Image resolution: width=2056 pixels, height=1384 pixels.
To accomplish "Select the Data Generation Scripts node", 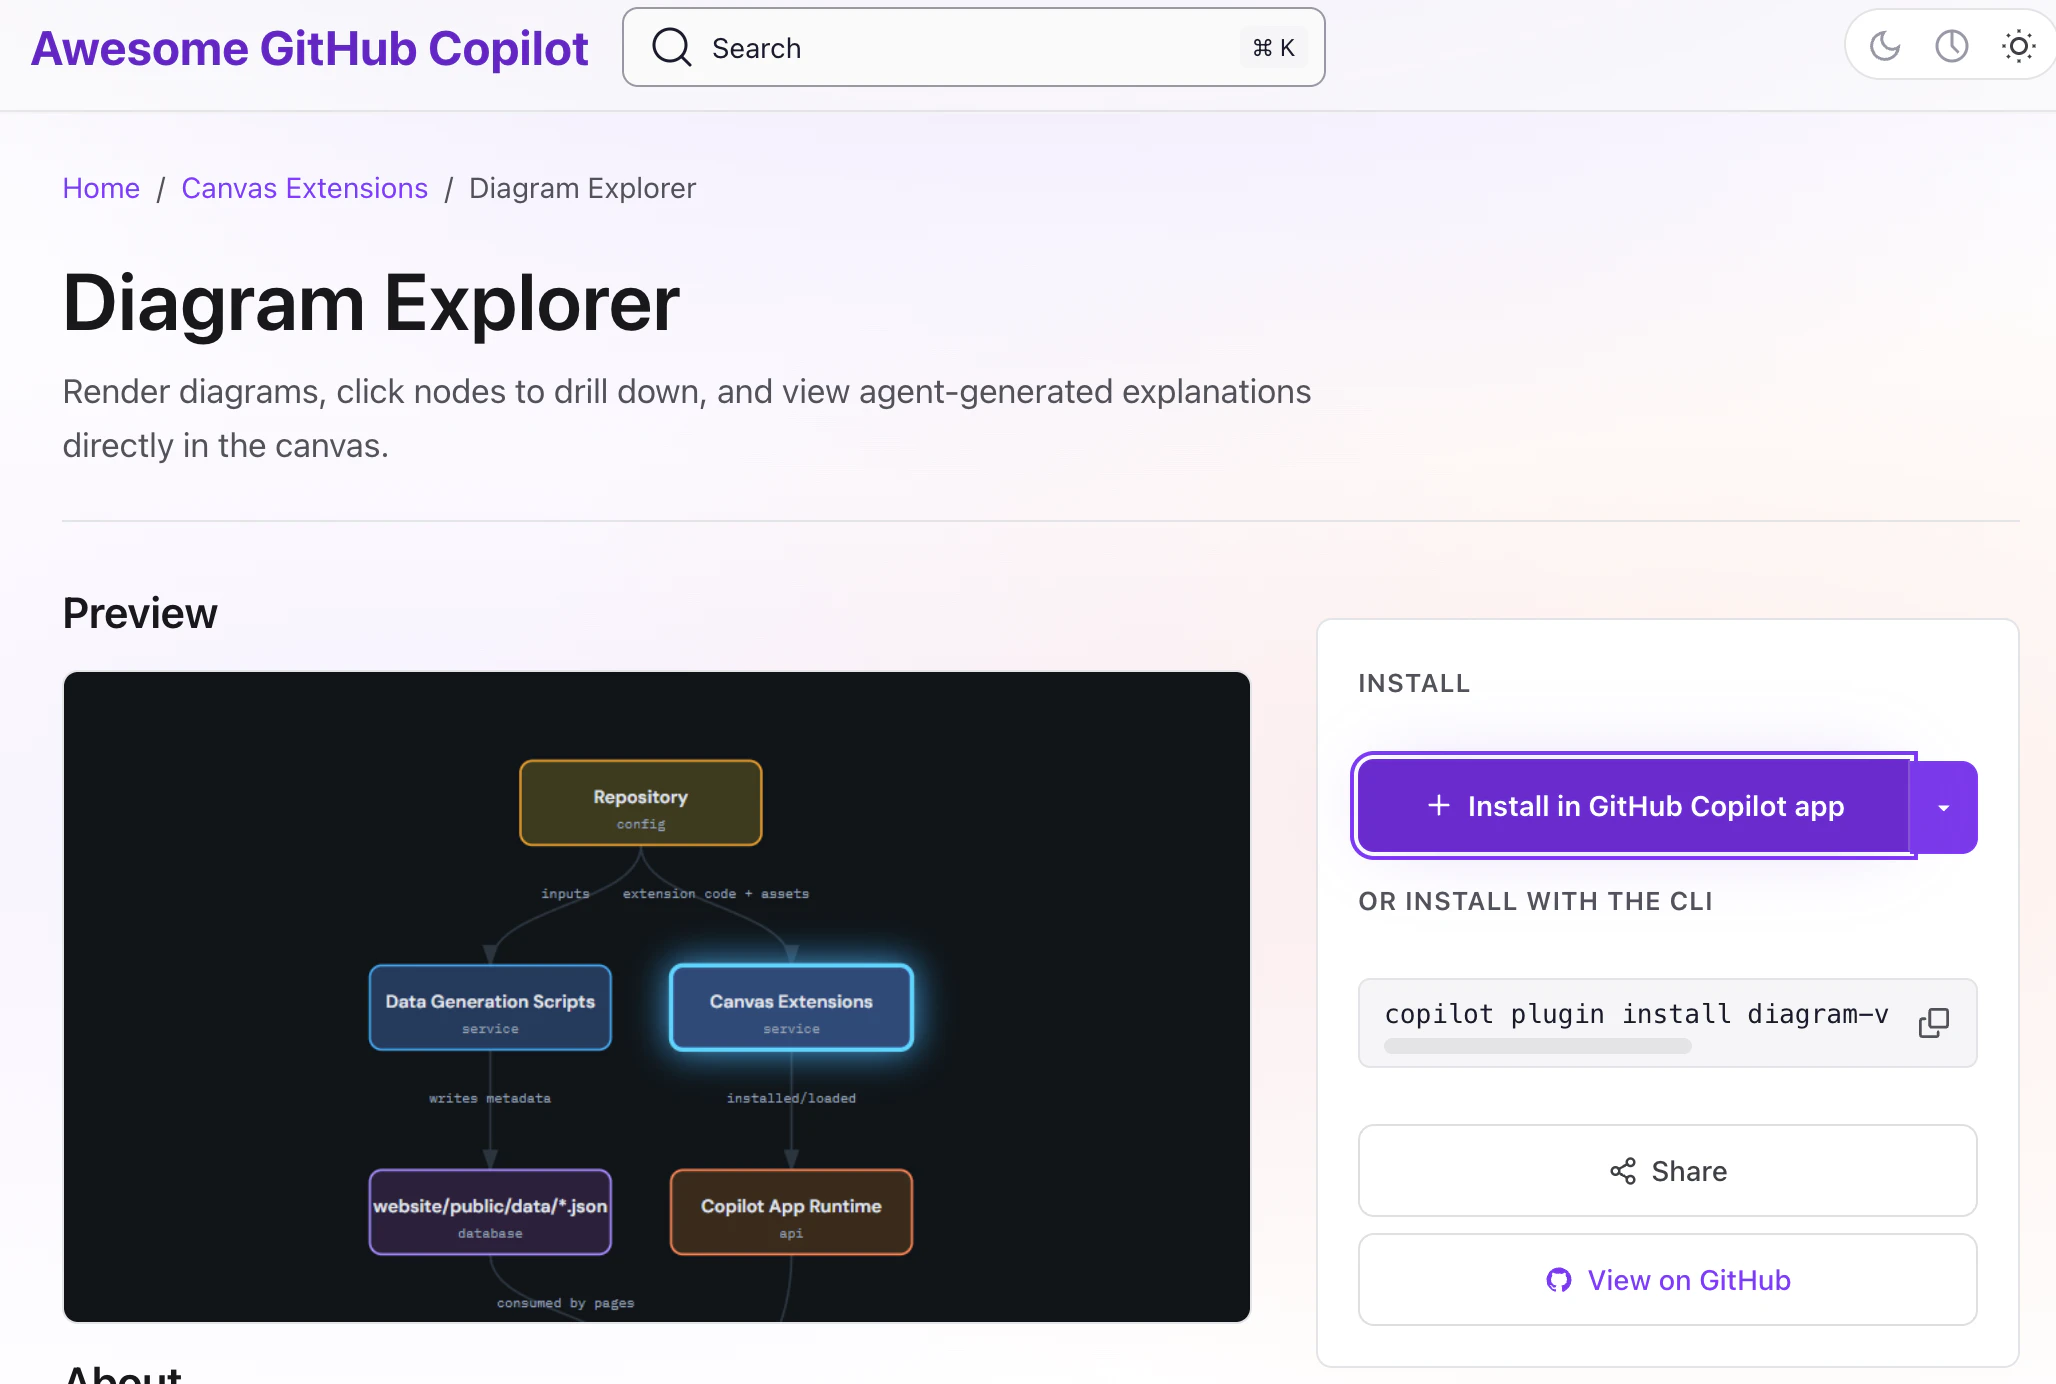I will pyautogui.click(x=490, y=1007).
